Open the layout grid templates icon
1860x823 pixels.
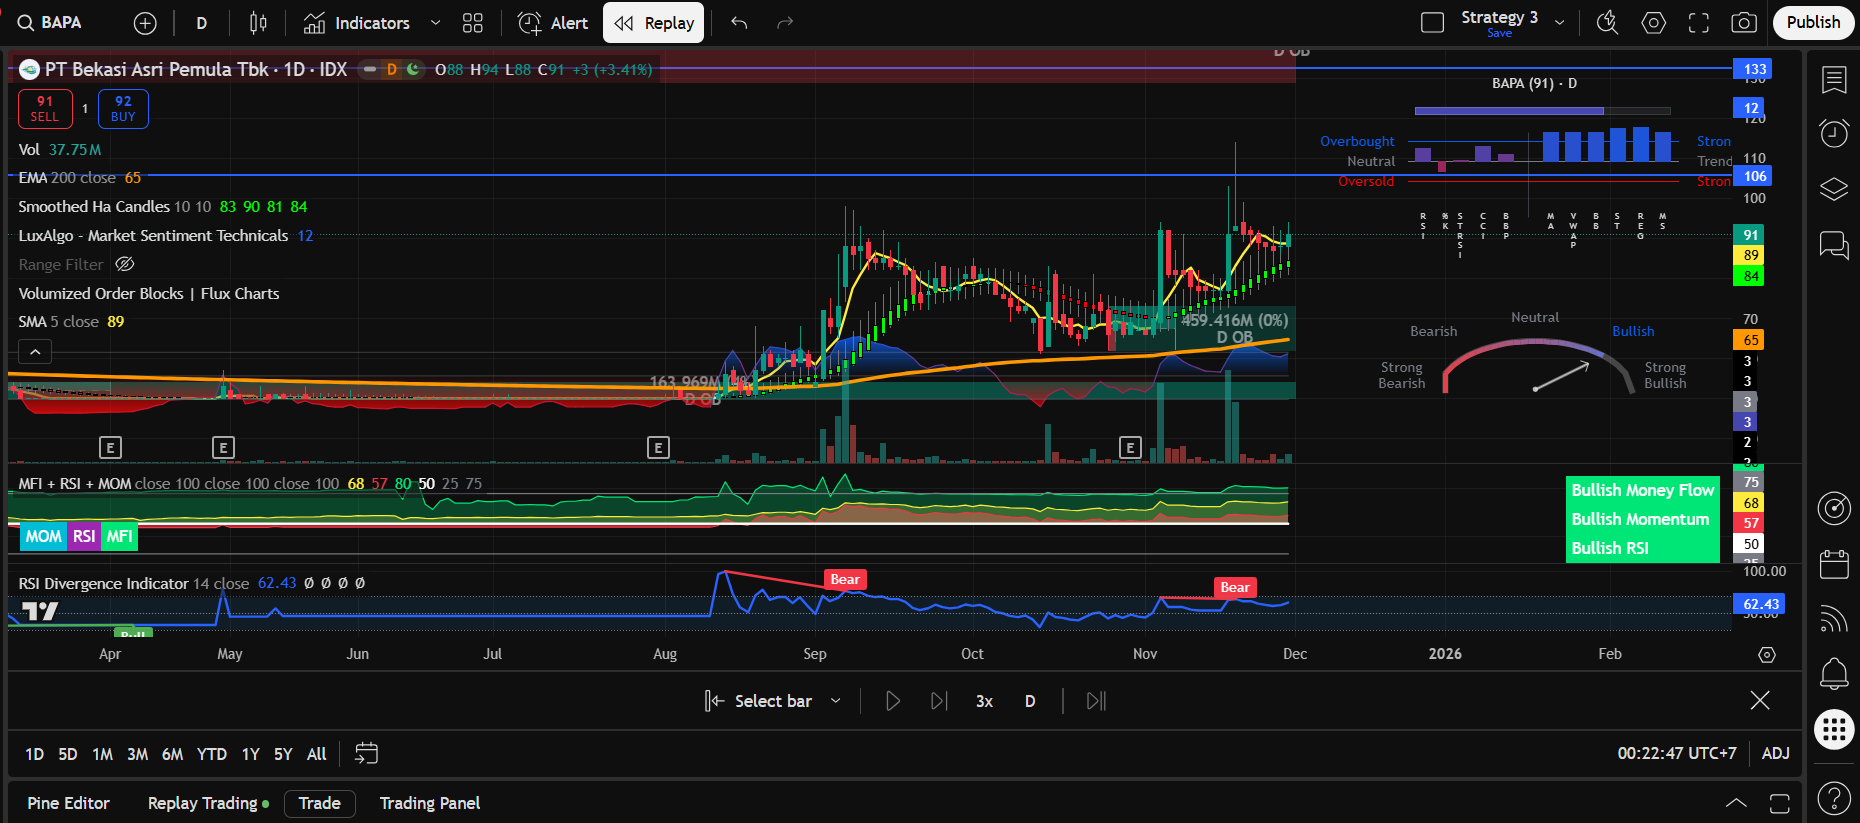click(x=473, y=23)
